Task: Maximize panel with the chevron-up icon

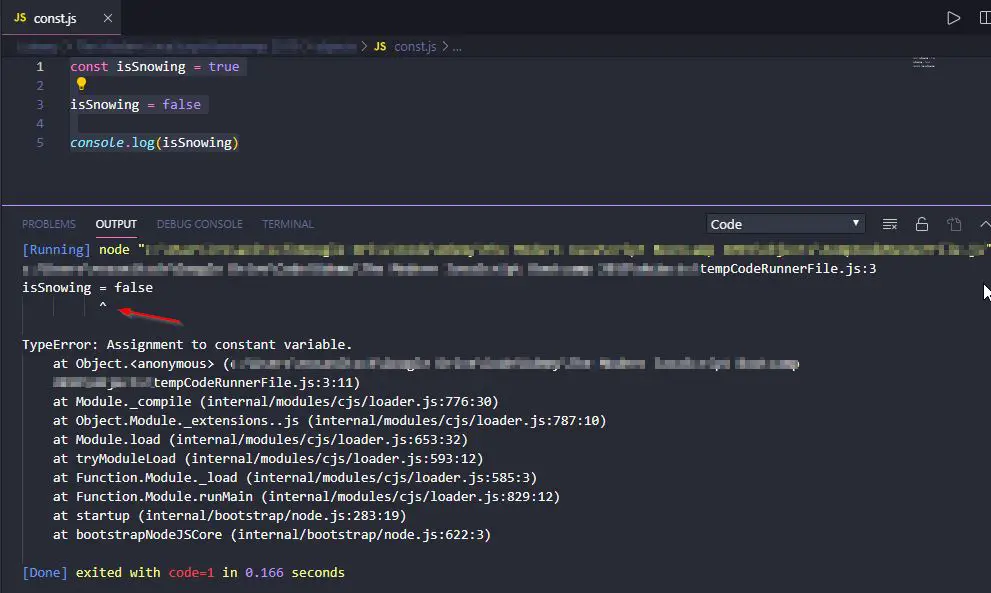Action: click(985, 224)
